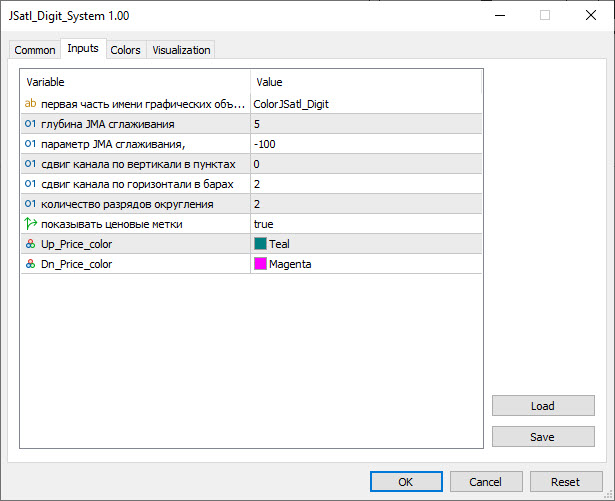
Task: Go to the Visualization tab
Action: [181, 50]
